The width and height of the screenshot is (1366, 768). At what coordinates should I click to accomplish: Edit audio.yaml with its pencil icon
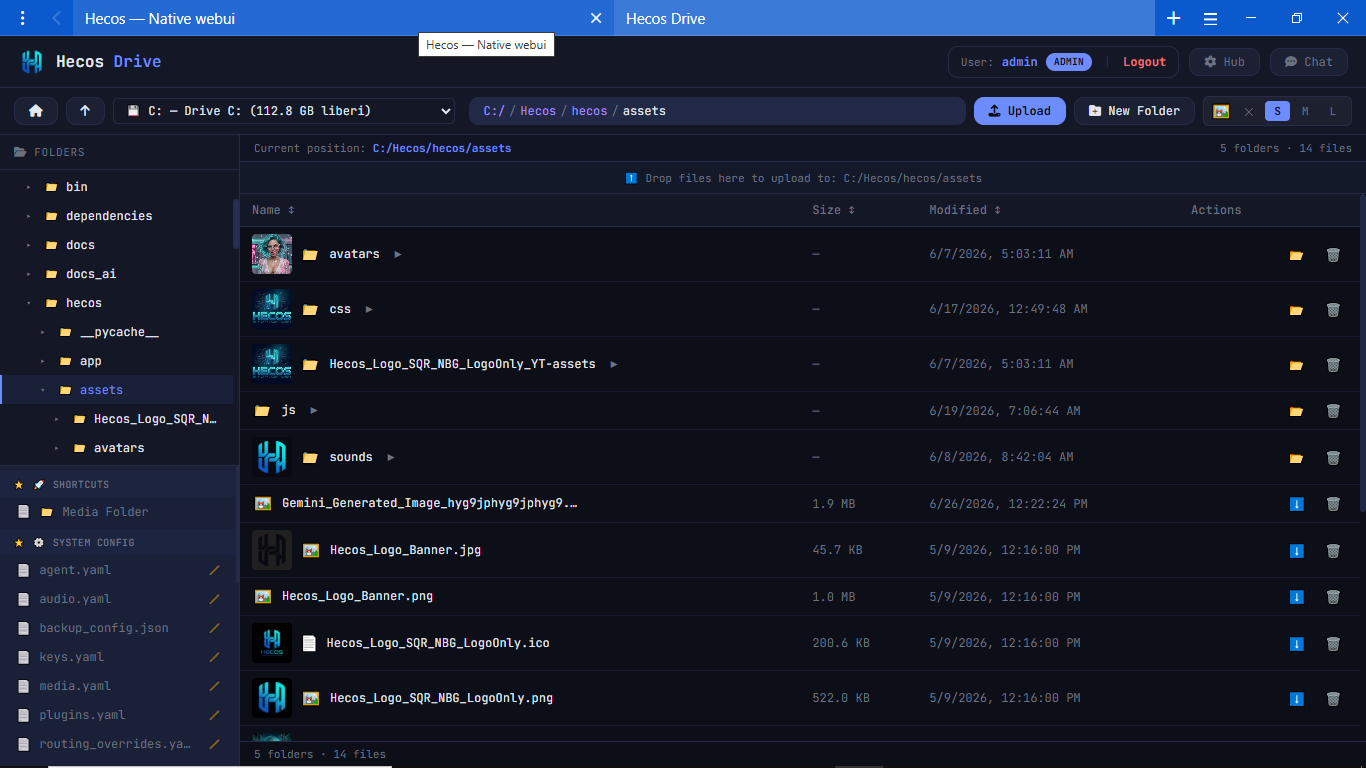coord(214,599)
